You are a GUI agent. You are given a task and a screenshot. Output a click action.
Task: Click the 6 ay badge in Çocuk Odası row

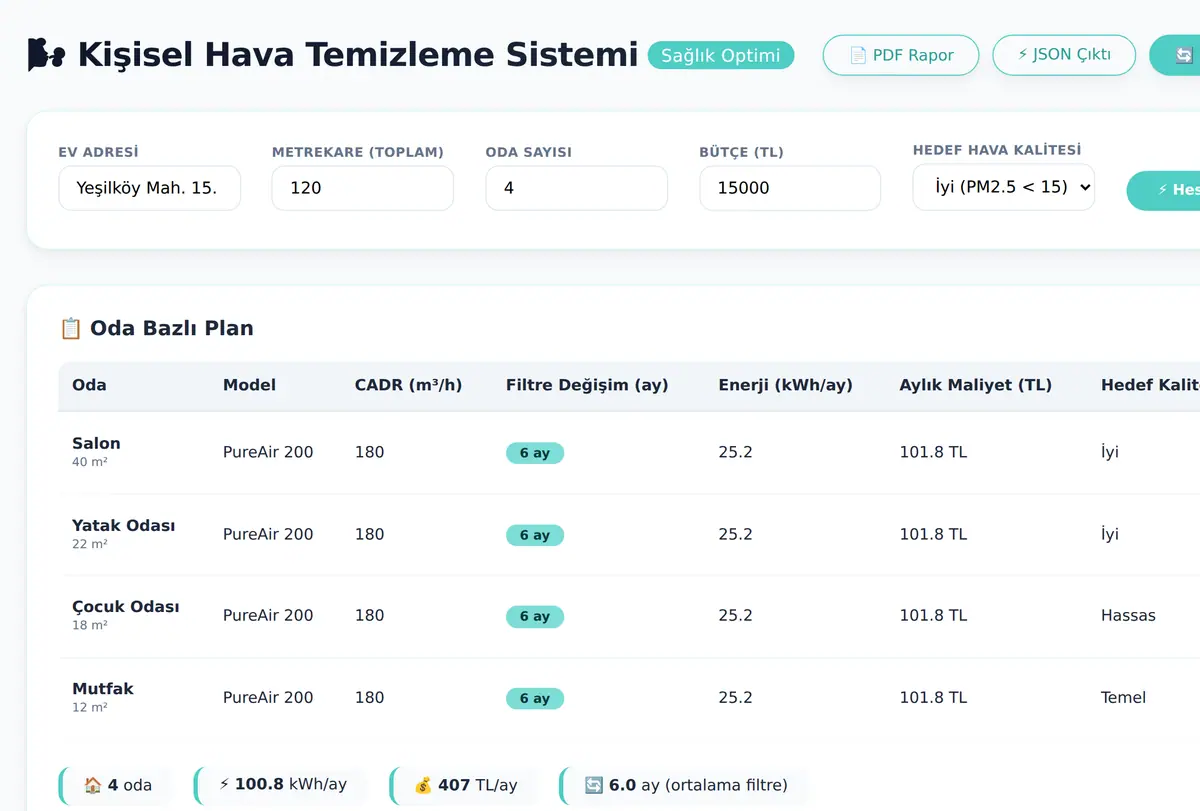tap(535, 617)
